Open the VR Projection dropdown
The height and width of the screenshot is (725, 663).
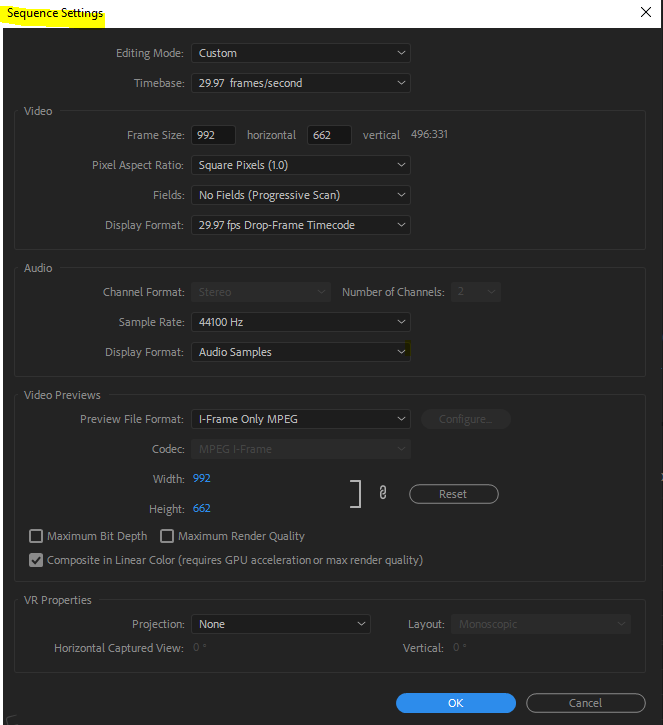pyautogui.click(x=280, y=624)
